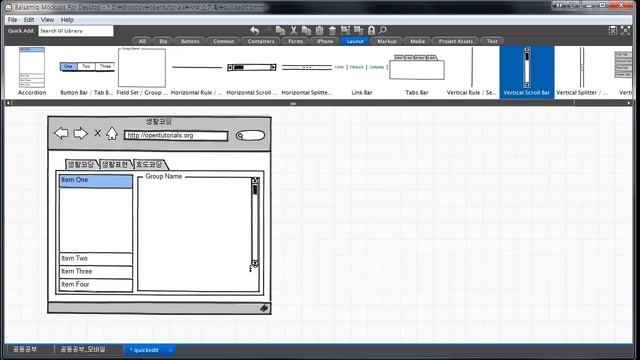Screen dimensions: 640x360
Task: Click the full screen presentation icon
Action: 625,30
